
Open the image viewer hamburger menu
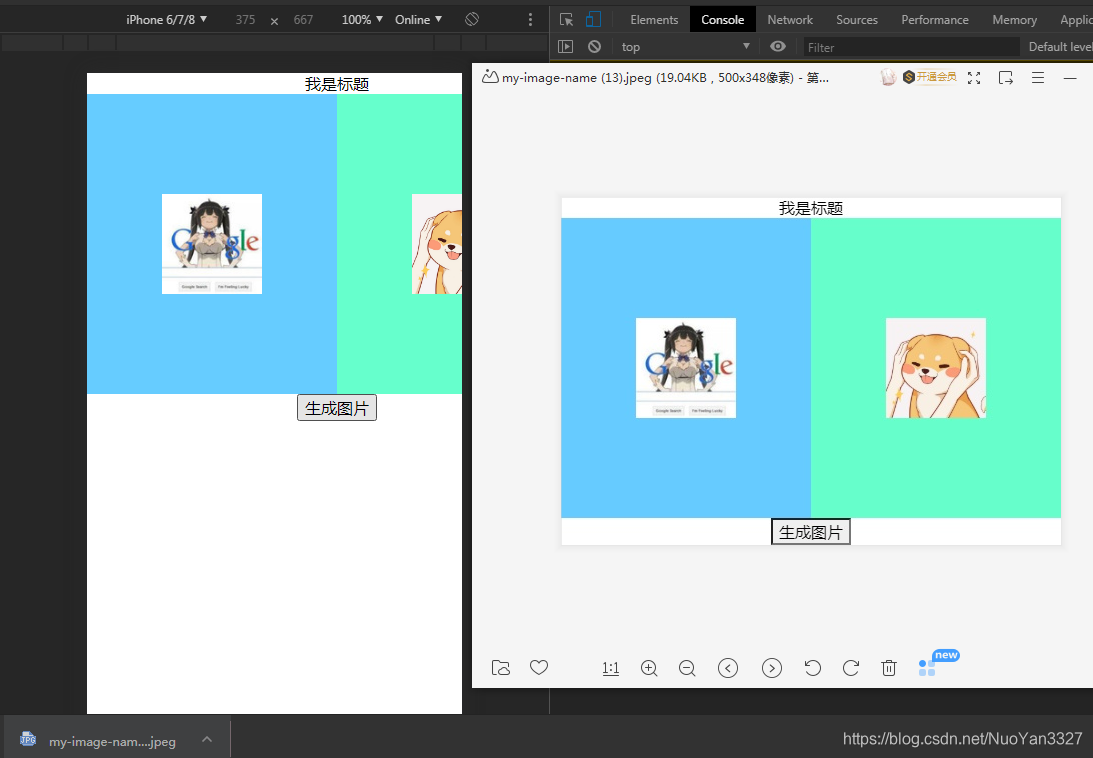pos(1038,78)
